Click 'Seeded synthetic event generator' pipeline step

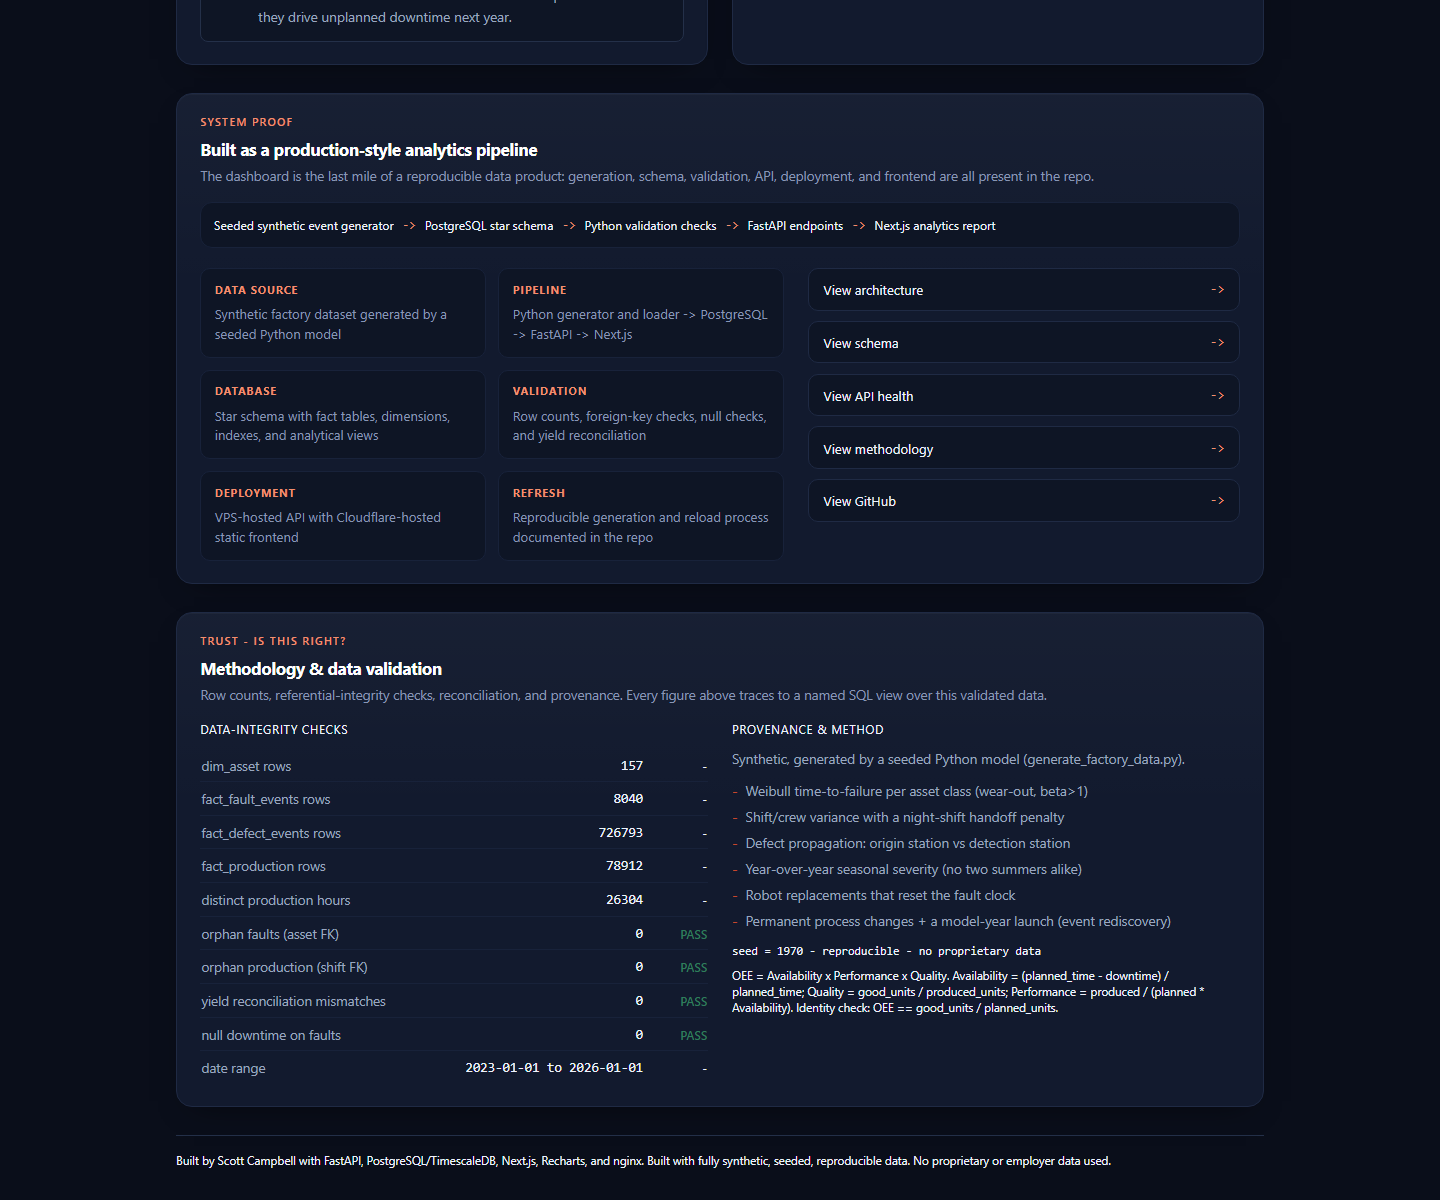(x=304, y=226)
